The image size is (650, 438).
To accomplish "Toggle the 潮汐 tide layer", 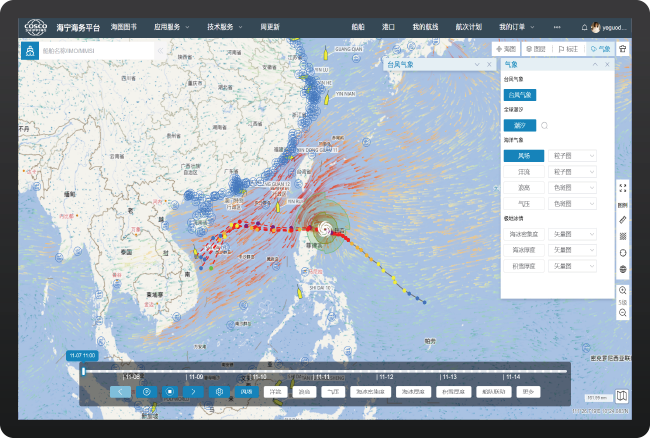I will pyautogui.click(x=519, y=125).
